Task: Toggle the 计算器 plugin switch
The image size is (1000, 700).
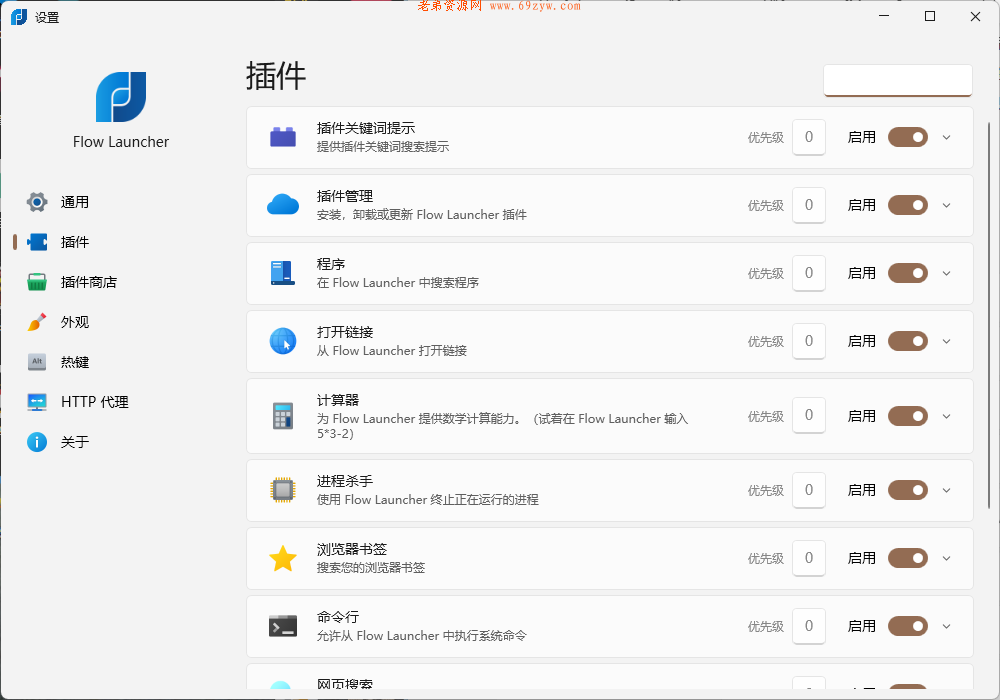Action: point(908,416)
